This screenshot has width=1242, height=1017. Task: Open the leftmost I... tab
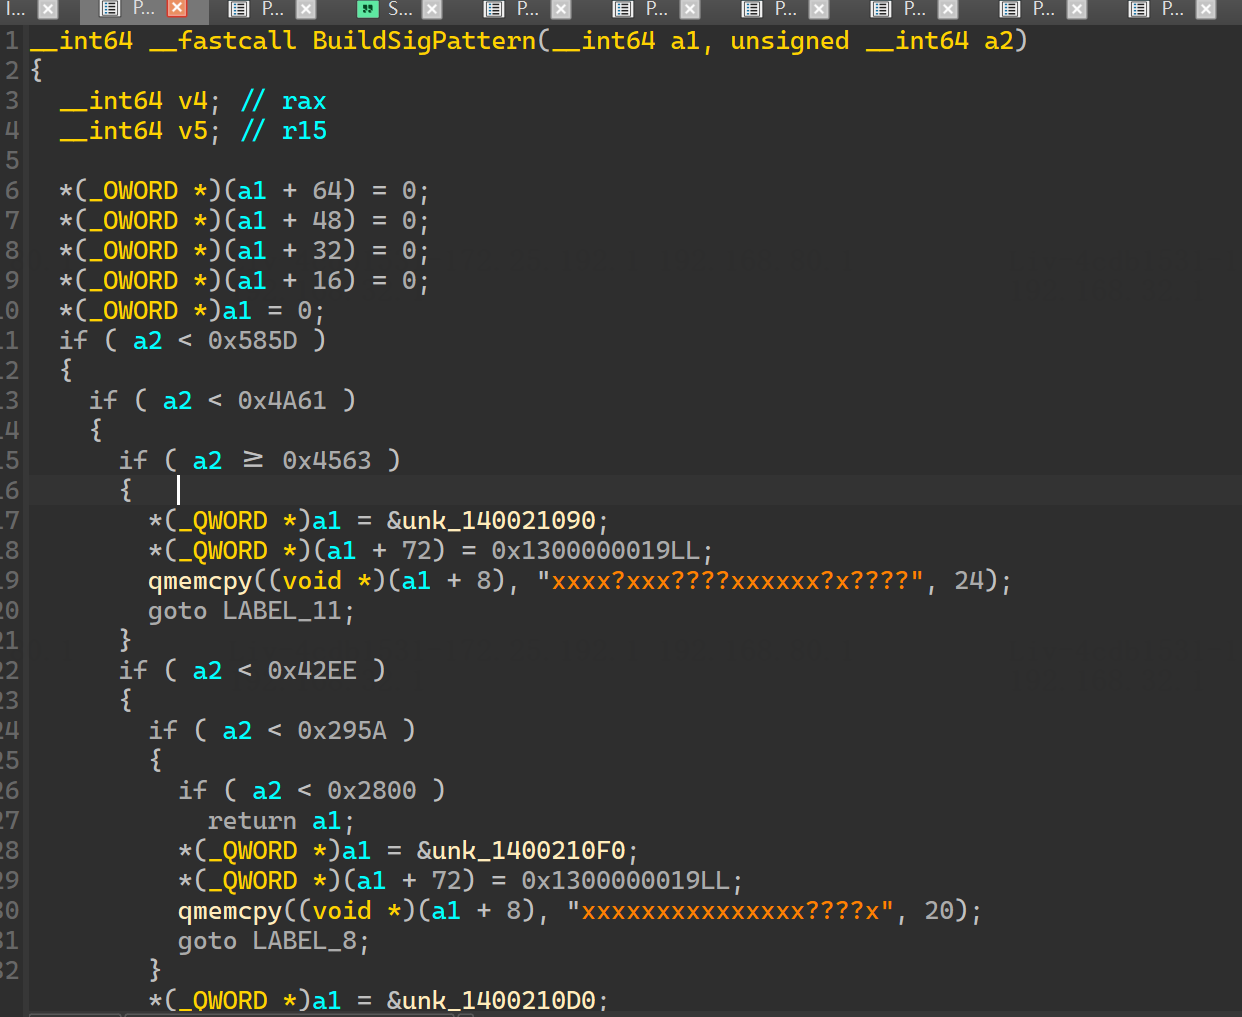tap(15, 9)
